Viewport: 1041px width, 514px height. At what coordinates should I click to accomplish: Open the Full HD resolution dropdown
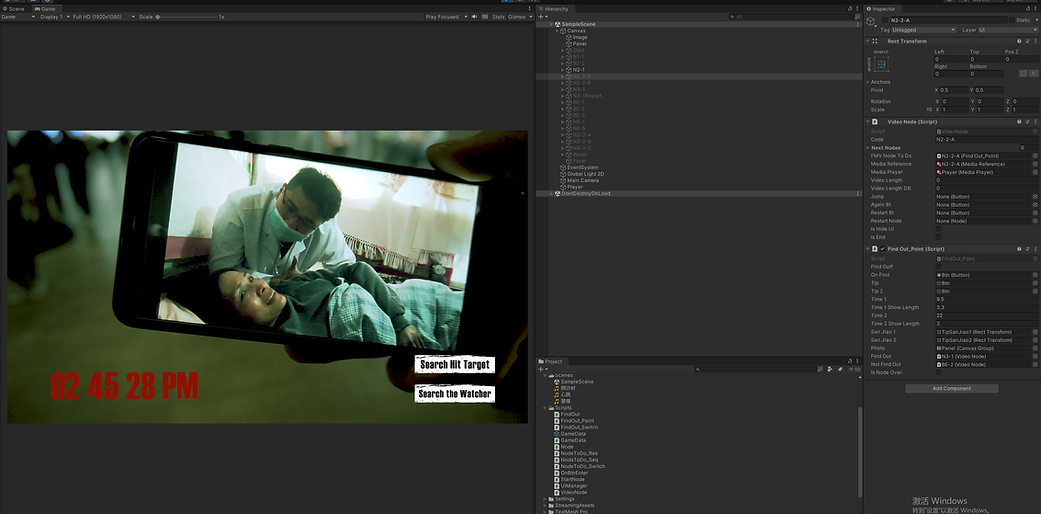pyautogui.click(x=102, y=17)
